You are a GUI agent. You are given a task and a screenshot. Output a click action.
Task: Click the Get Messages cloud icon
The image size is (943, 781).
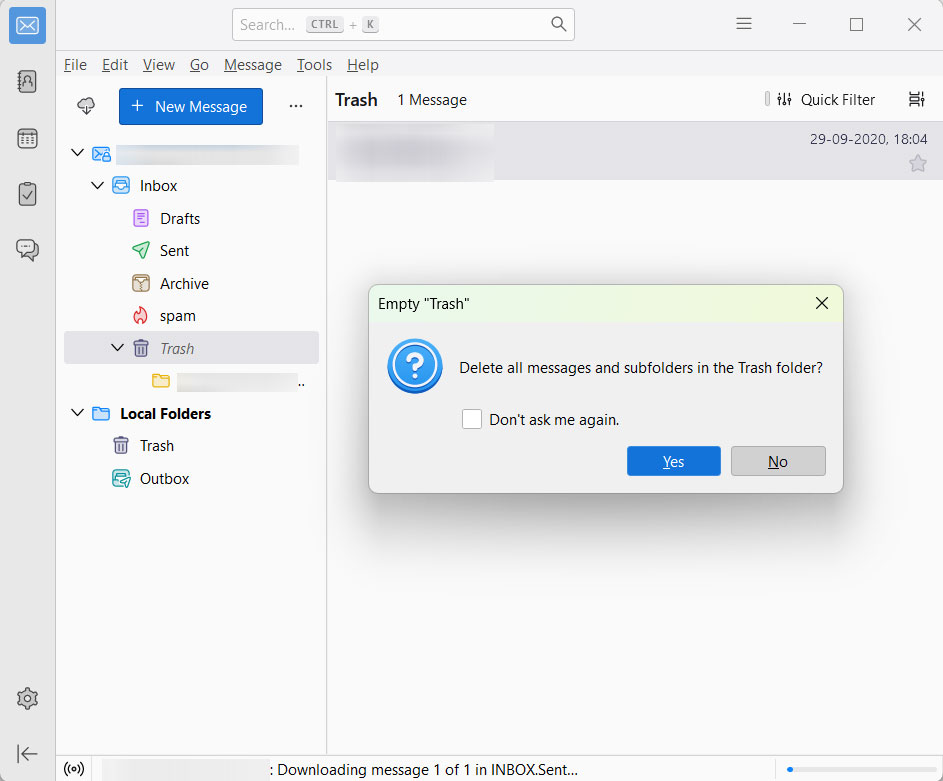[87, 106]
